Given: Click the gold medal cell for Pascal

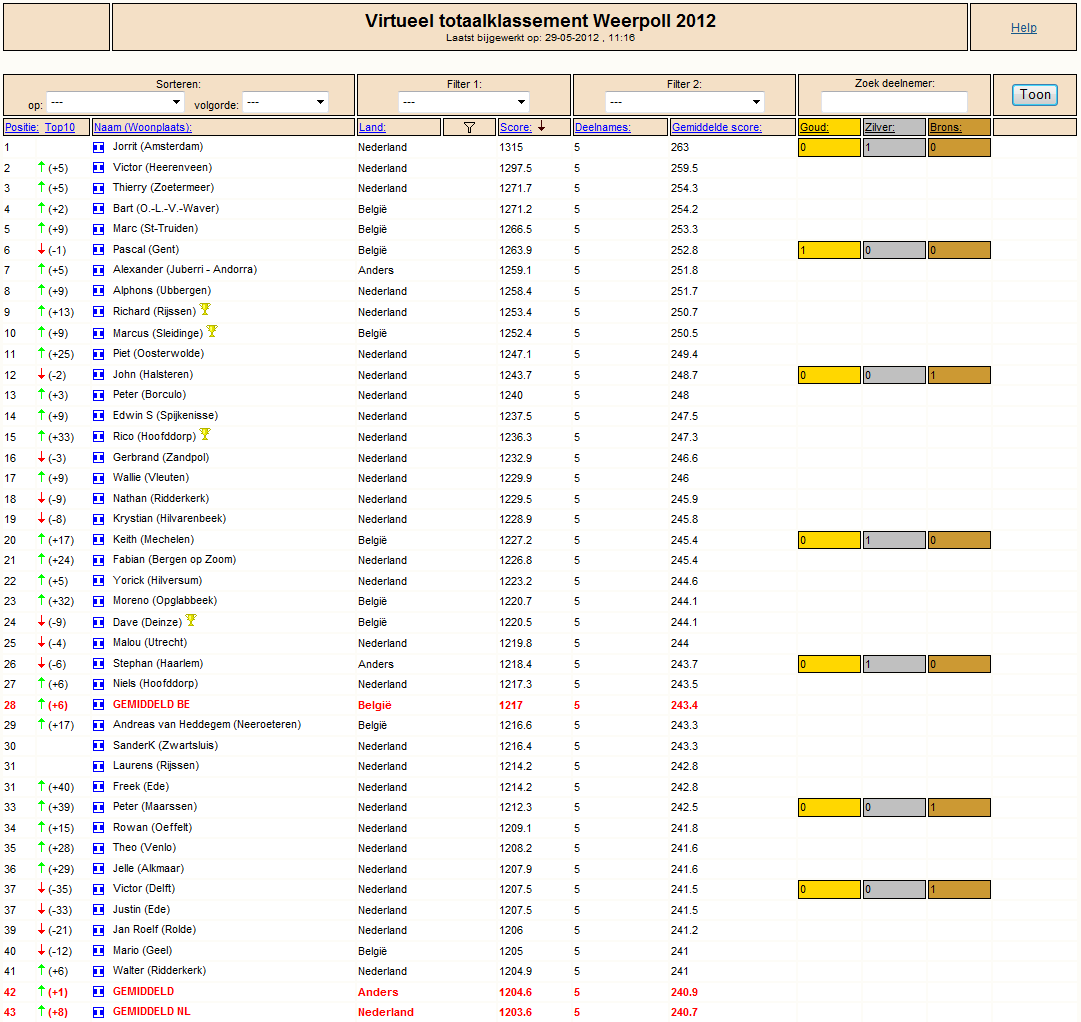Looking at the screenshot, I should 829,250.
